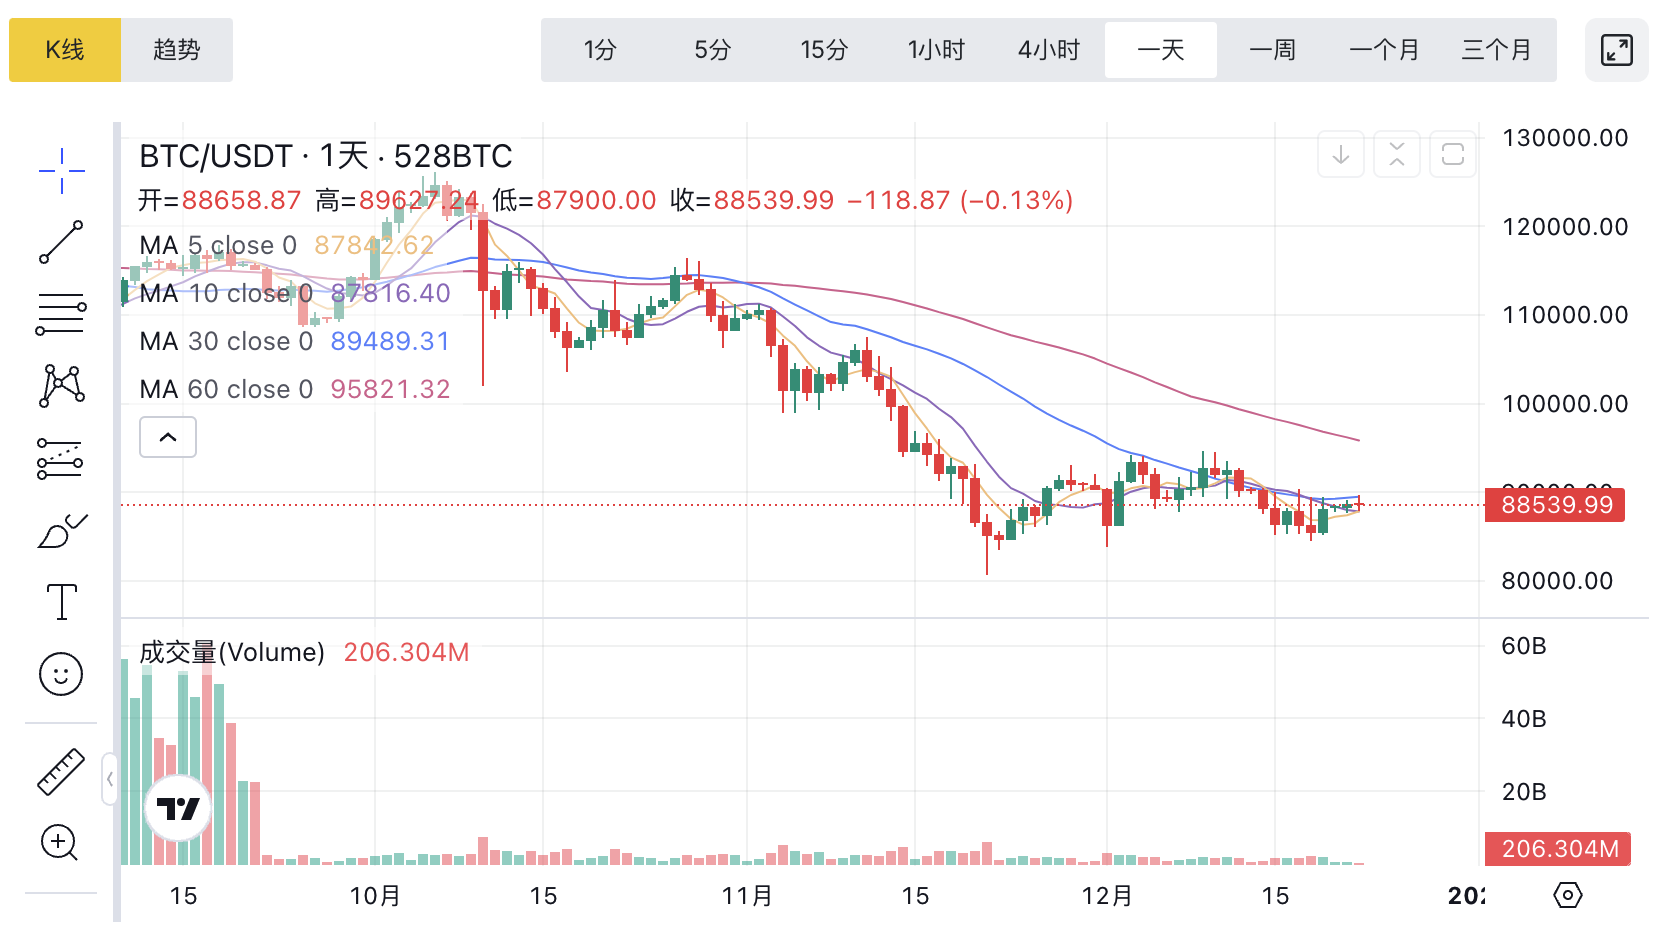
Task: Select the text annotation tool
Action: (x=61, y=602)
